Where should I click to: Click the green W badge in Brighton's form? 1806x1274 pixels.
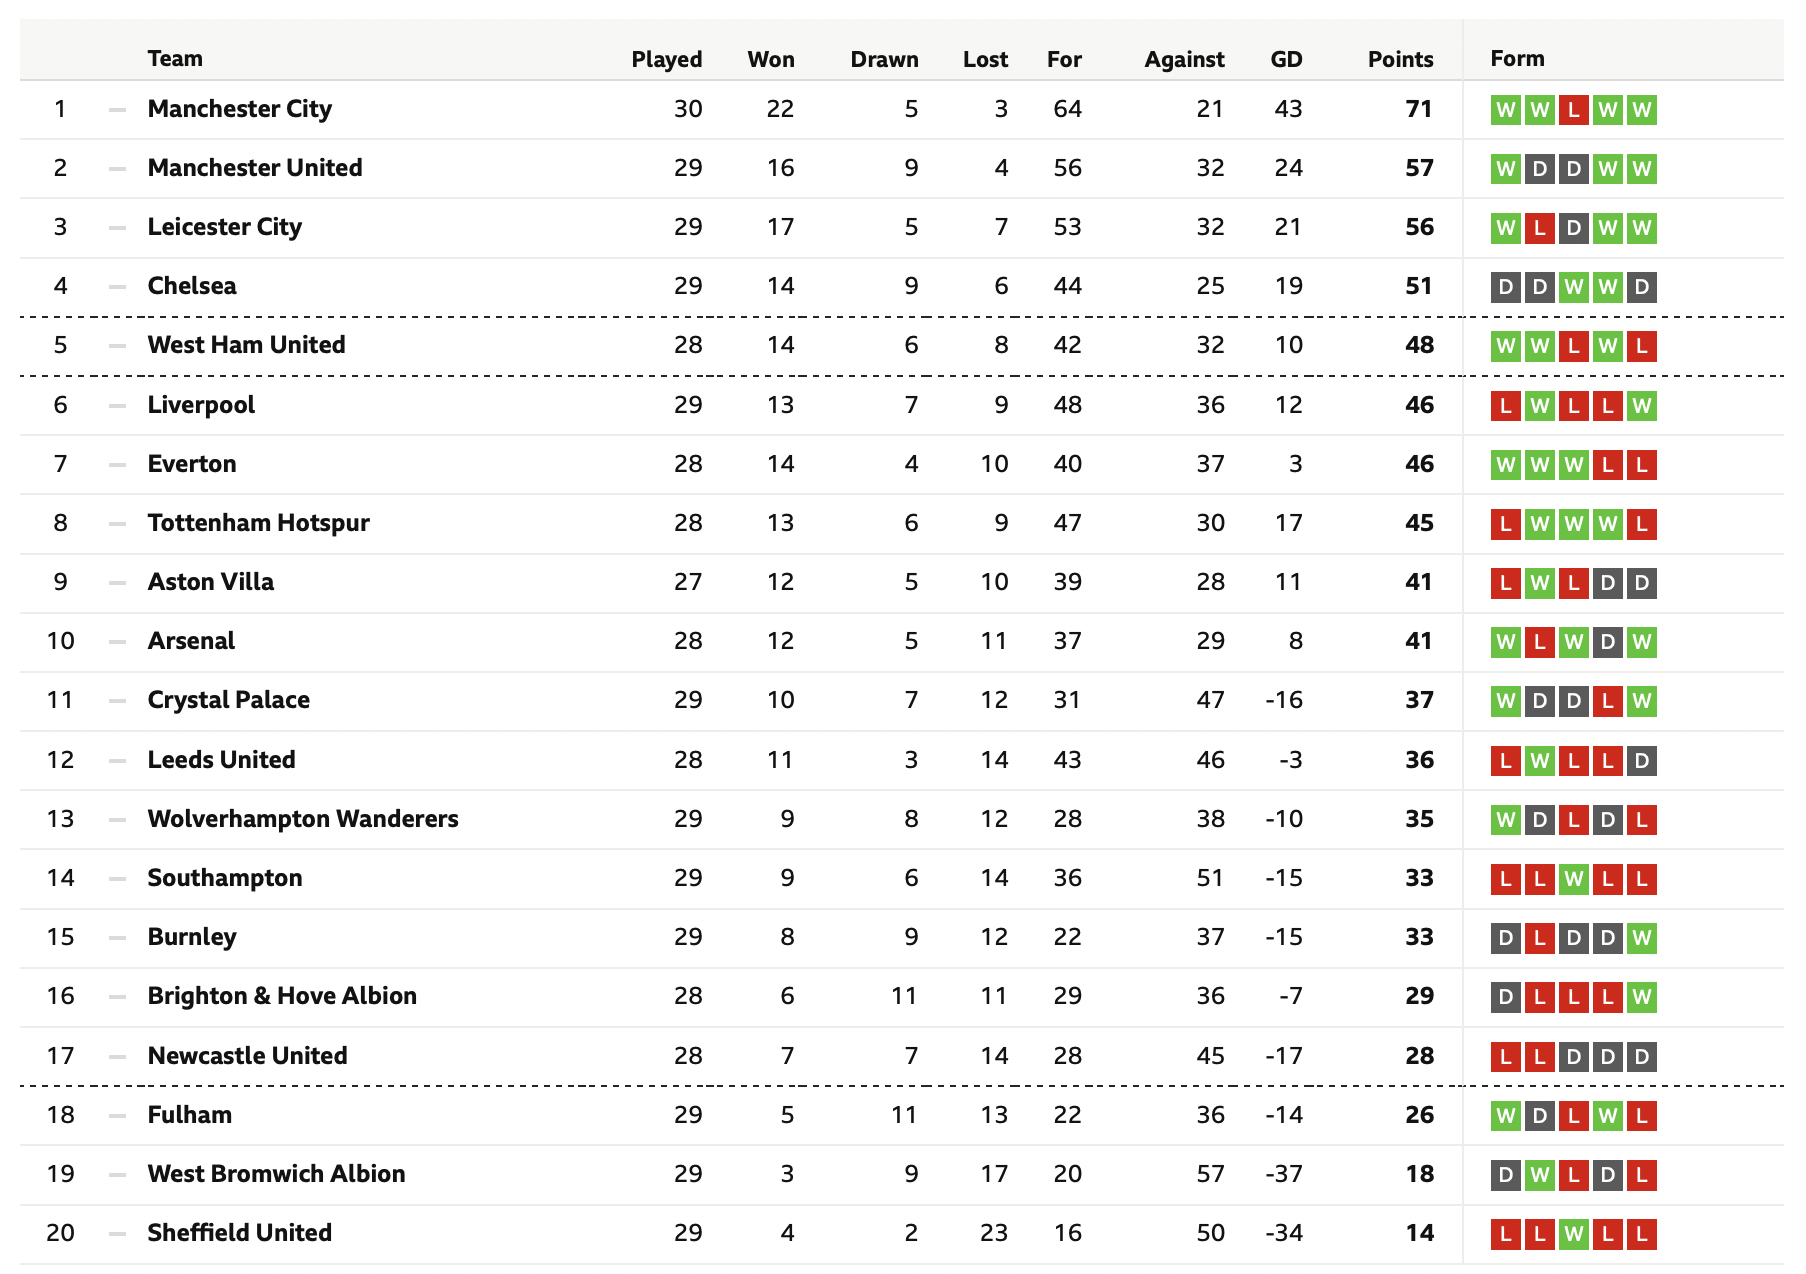(1641, 997)
